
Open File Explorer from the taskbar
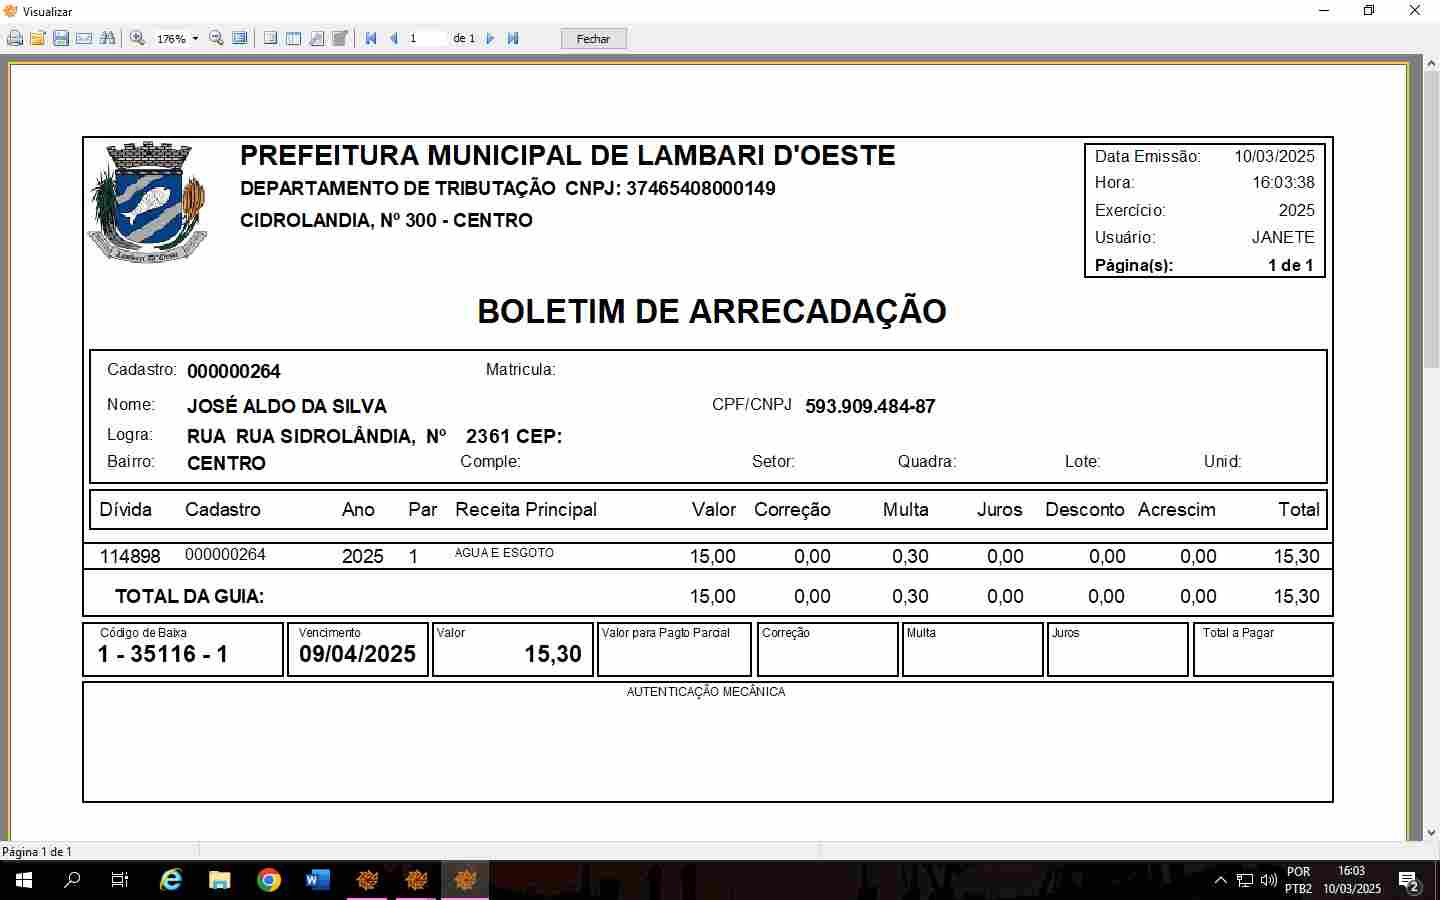click(x=220, y=880)
